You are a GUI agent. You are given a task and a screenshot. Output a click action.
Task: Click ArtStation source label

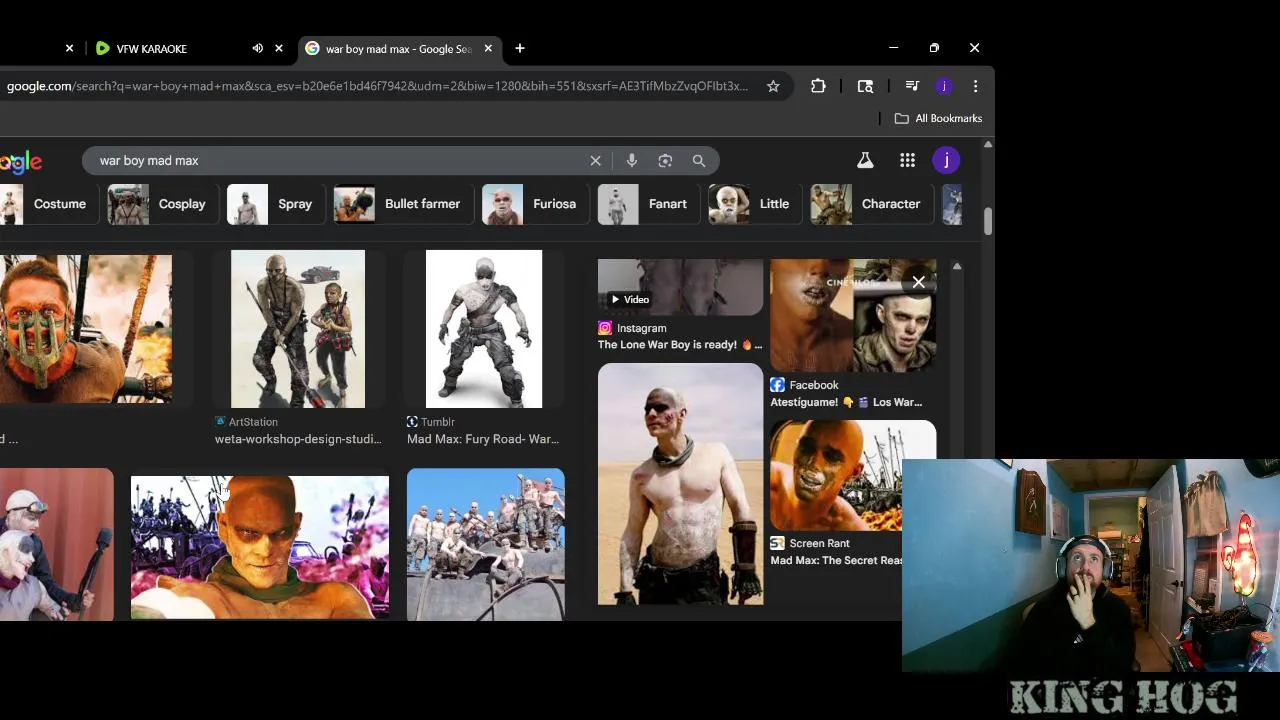[253, 422]
